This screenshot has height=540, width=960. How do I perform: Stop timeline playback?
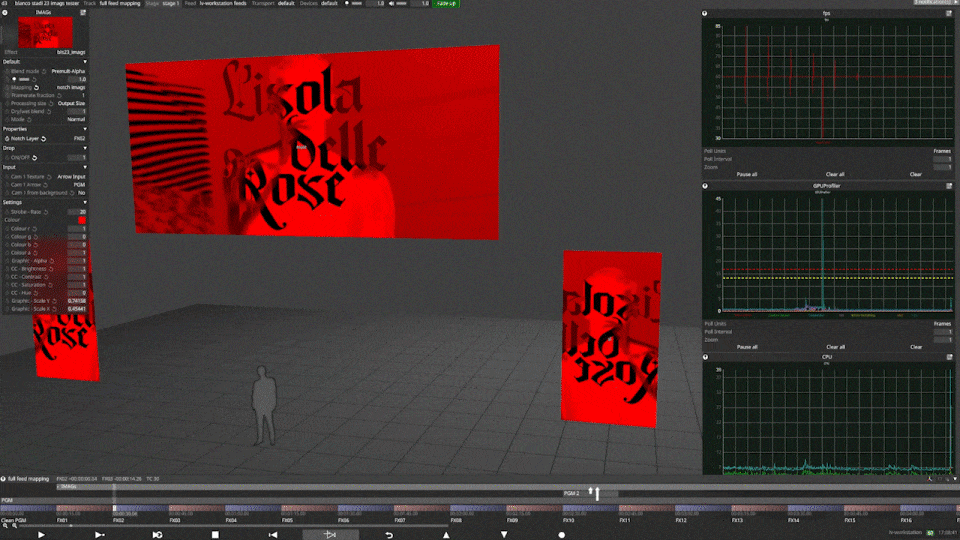[x=215, y=534]
